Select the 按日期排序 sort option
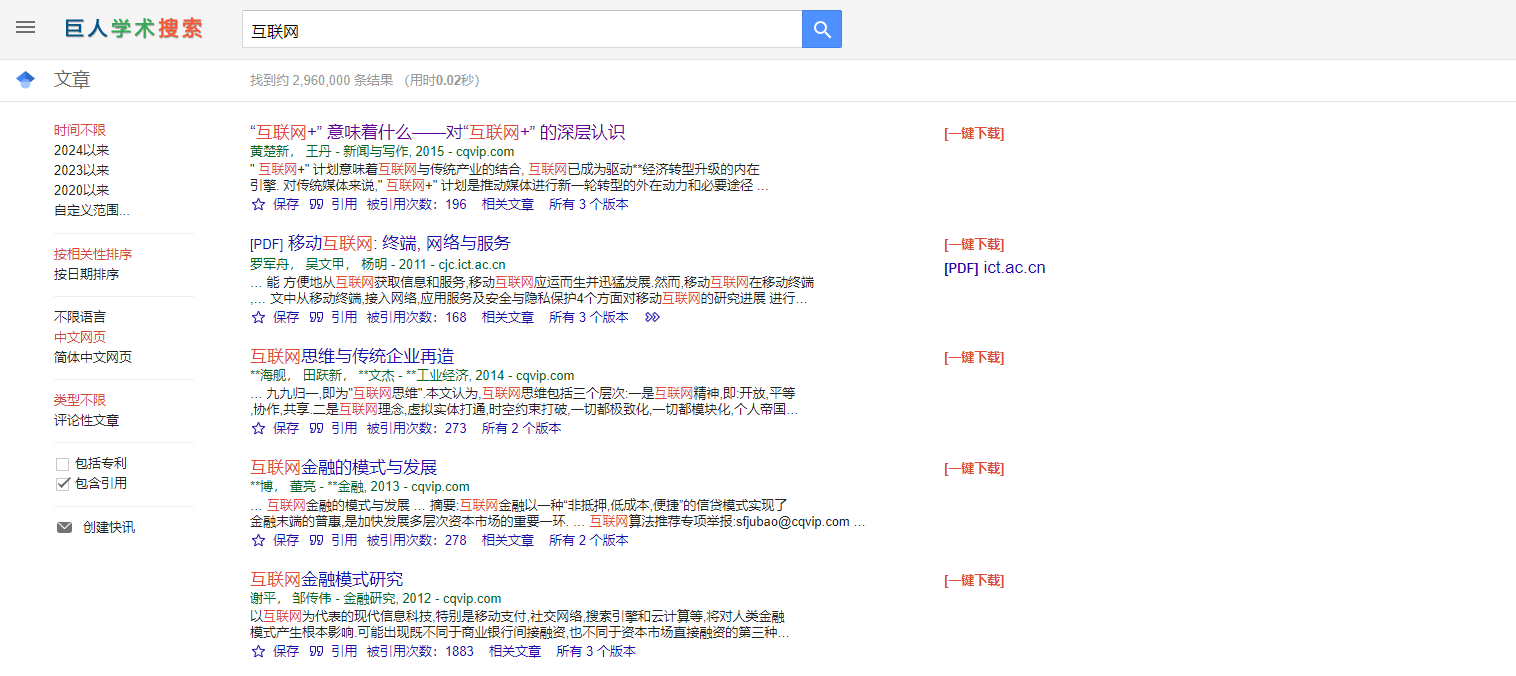The image size is (1516, 676). pos(86,274)
